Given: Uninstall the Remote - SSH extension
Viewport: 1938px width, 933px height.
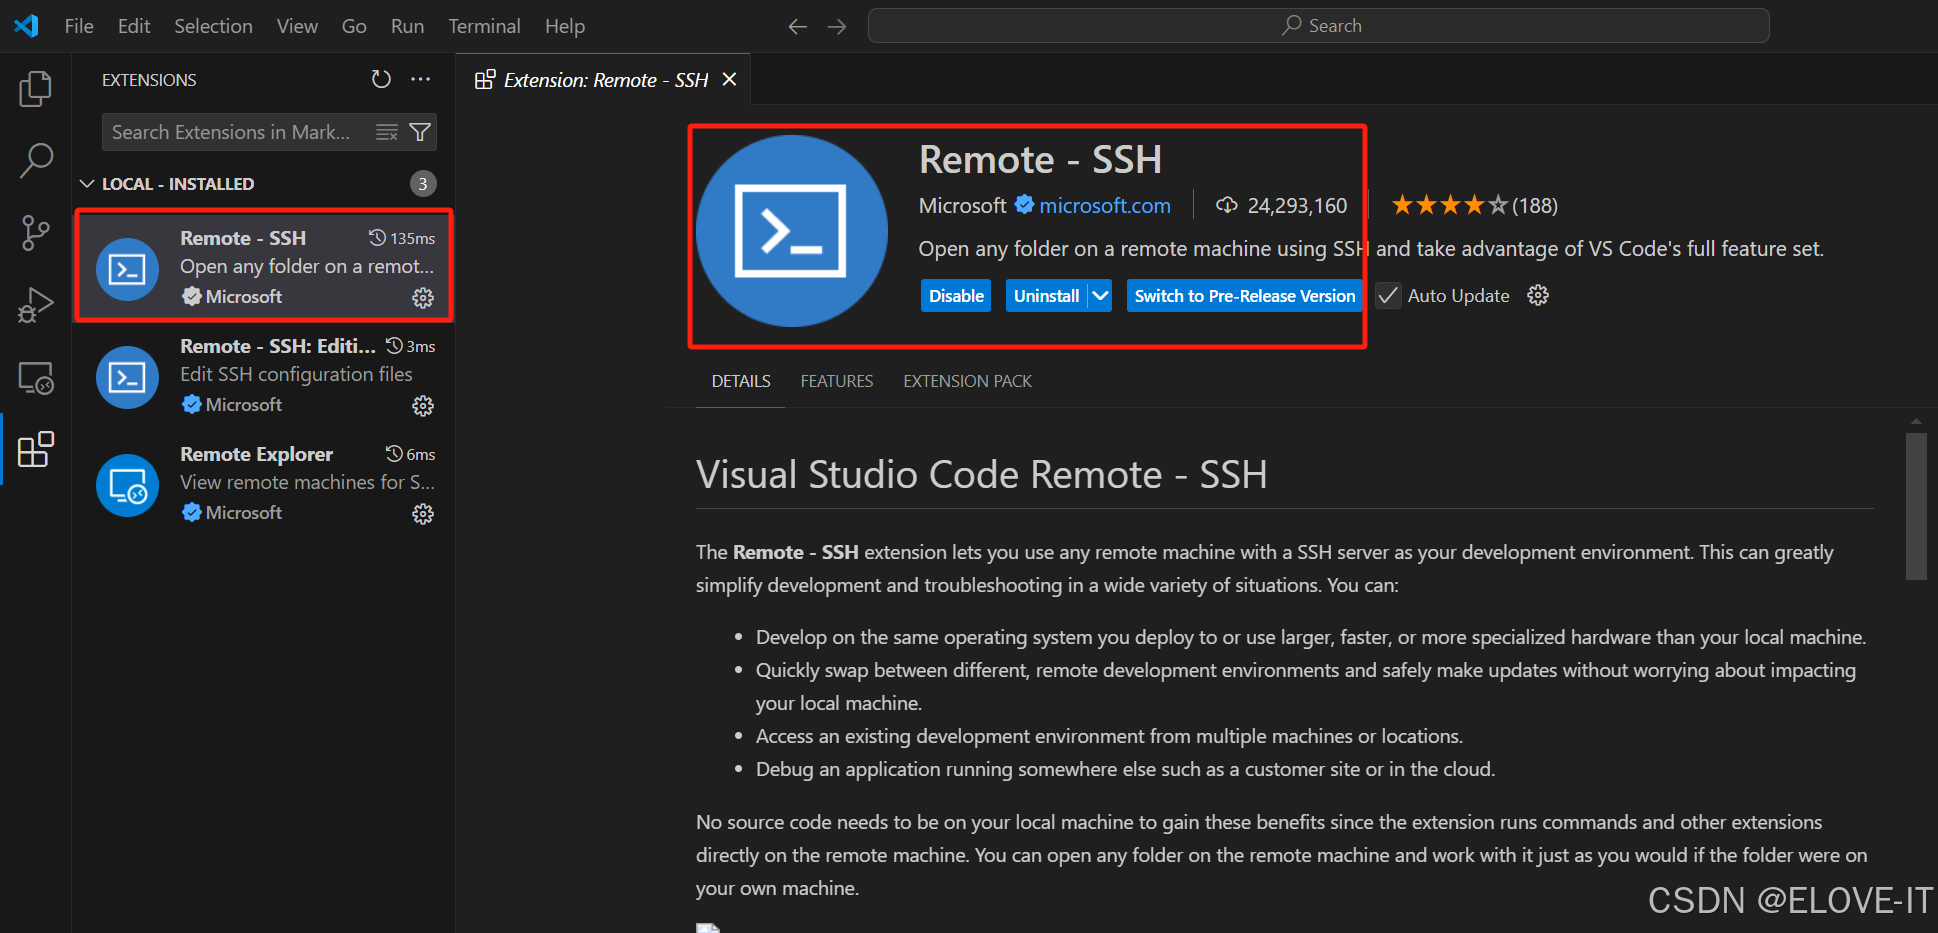Looking at the screenshot, I should point(1046,296).
